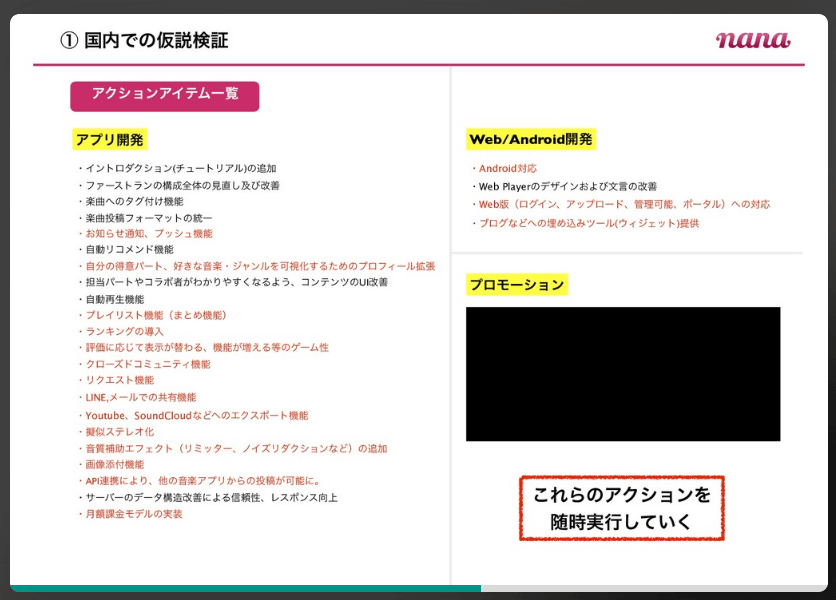836x600 pixels.
Task: Select the プロモーション yellow heading
Action: pos(517,285)
